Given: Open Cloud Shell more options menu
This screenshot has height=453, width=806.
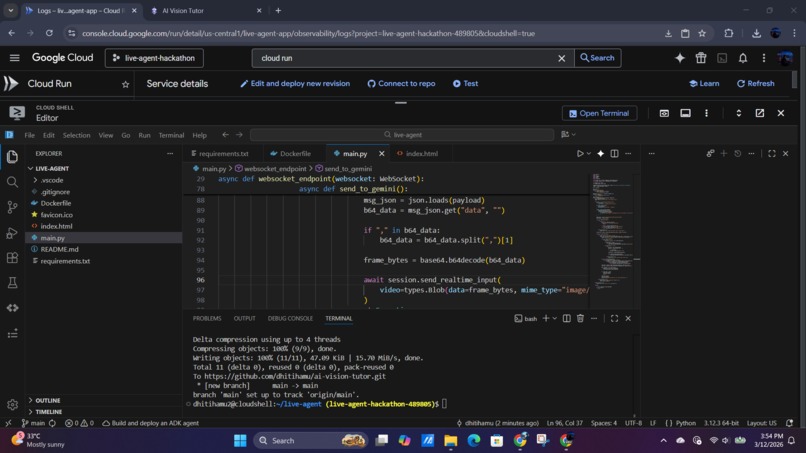Looking at the screenshot, I should pos(706,113).
